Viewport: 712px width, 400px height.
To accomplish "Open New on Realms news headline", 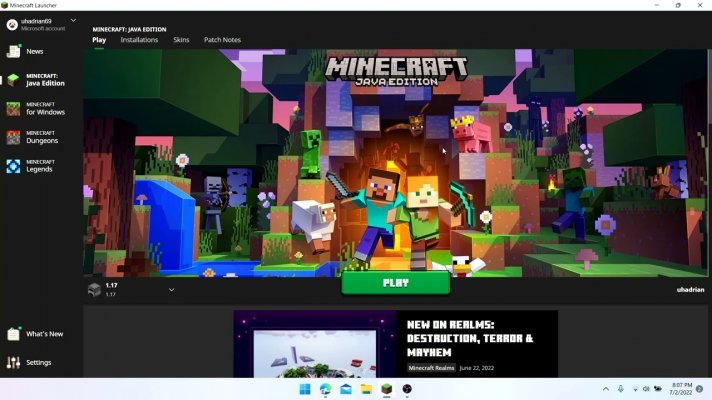I will tap(469, 338).
